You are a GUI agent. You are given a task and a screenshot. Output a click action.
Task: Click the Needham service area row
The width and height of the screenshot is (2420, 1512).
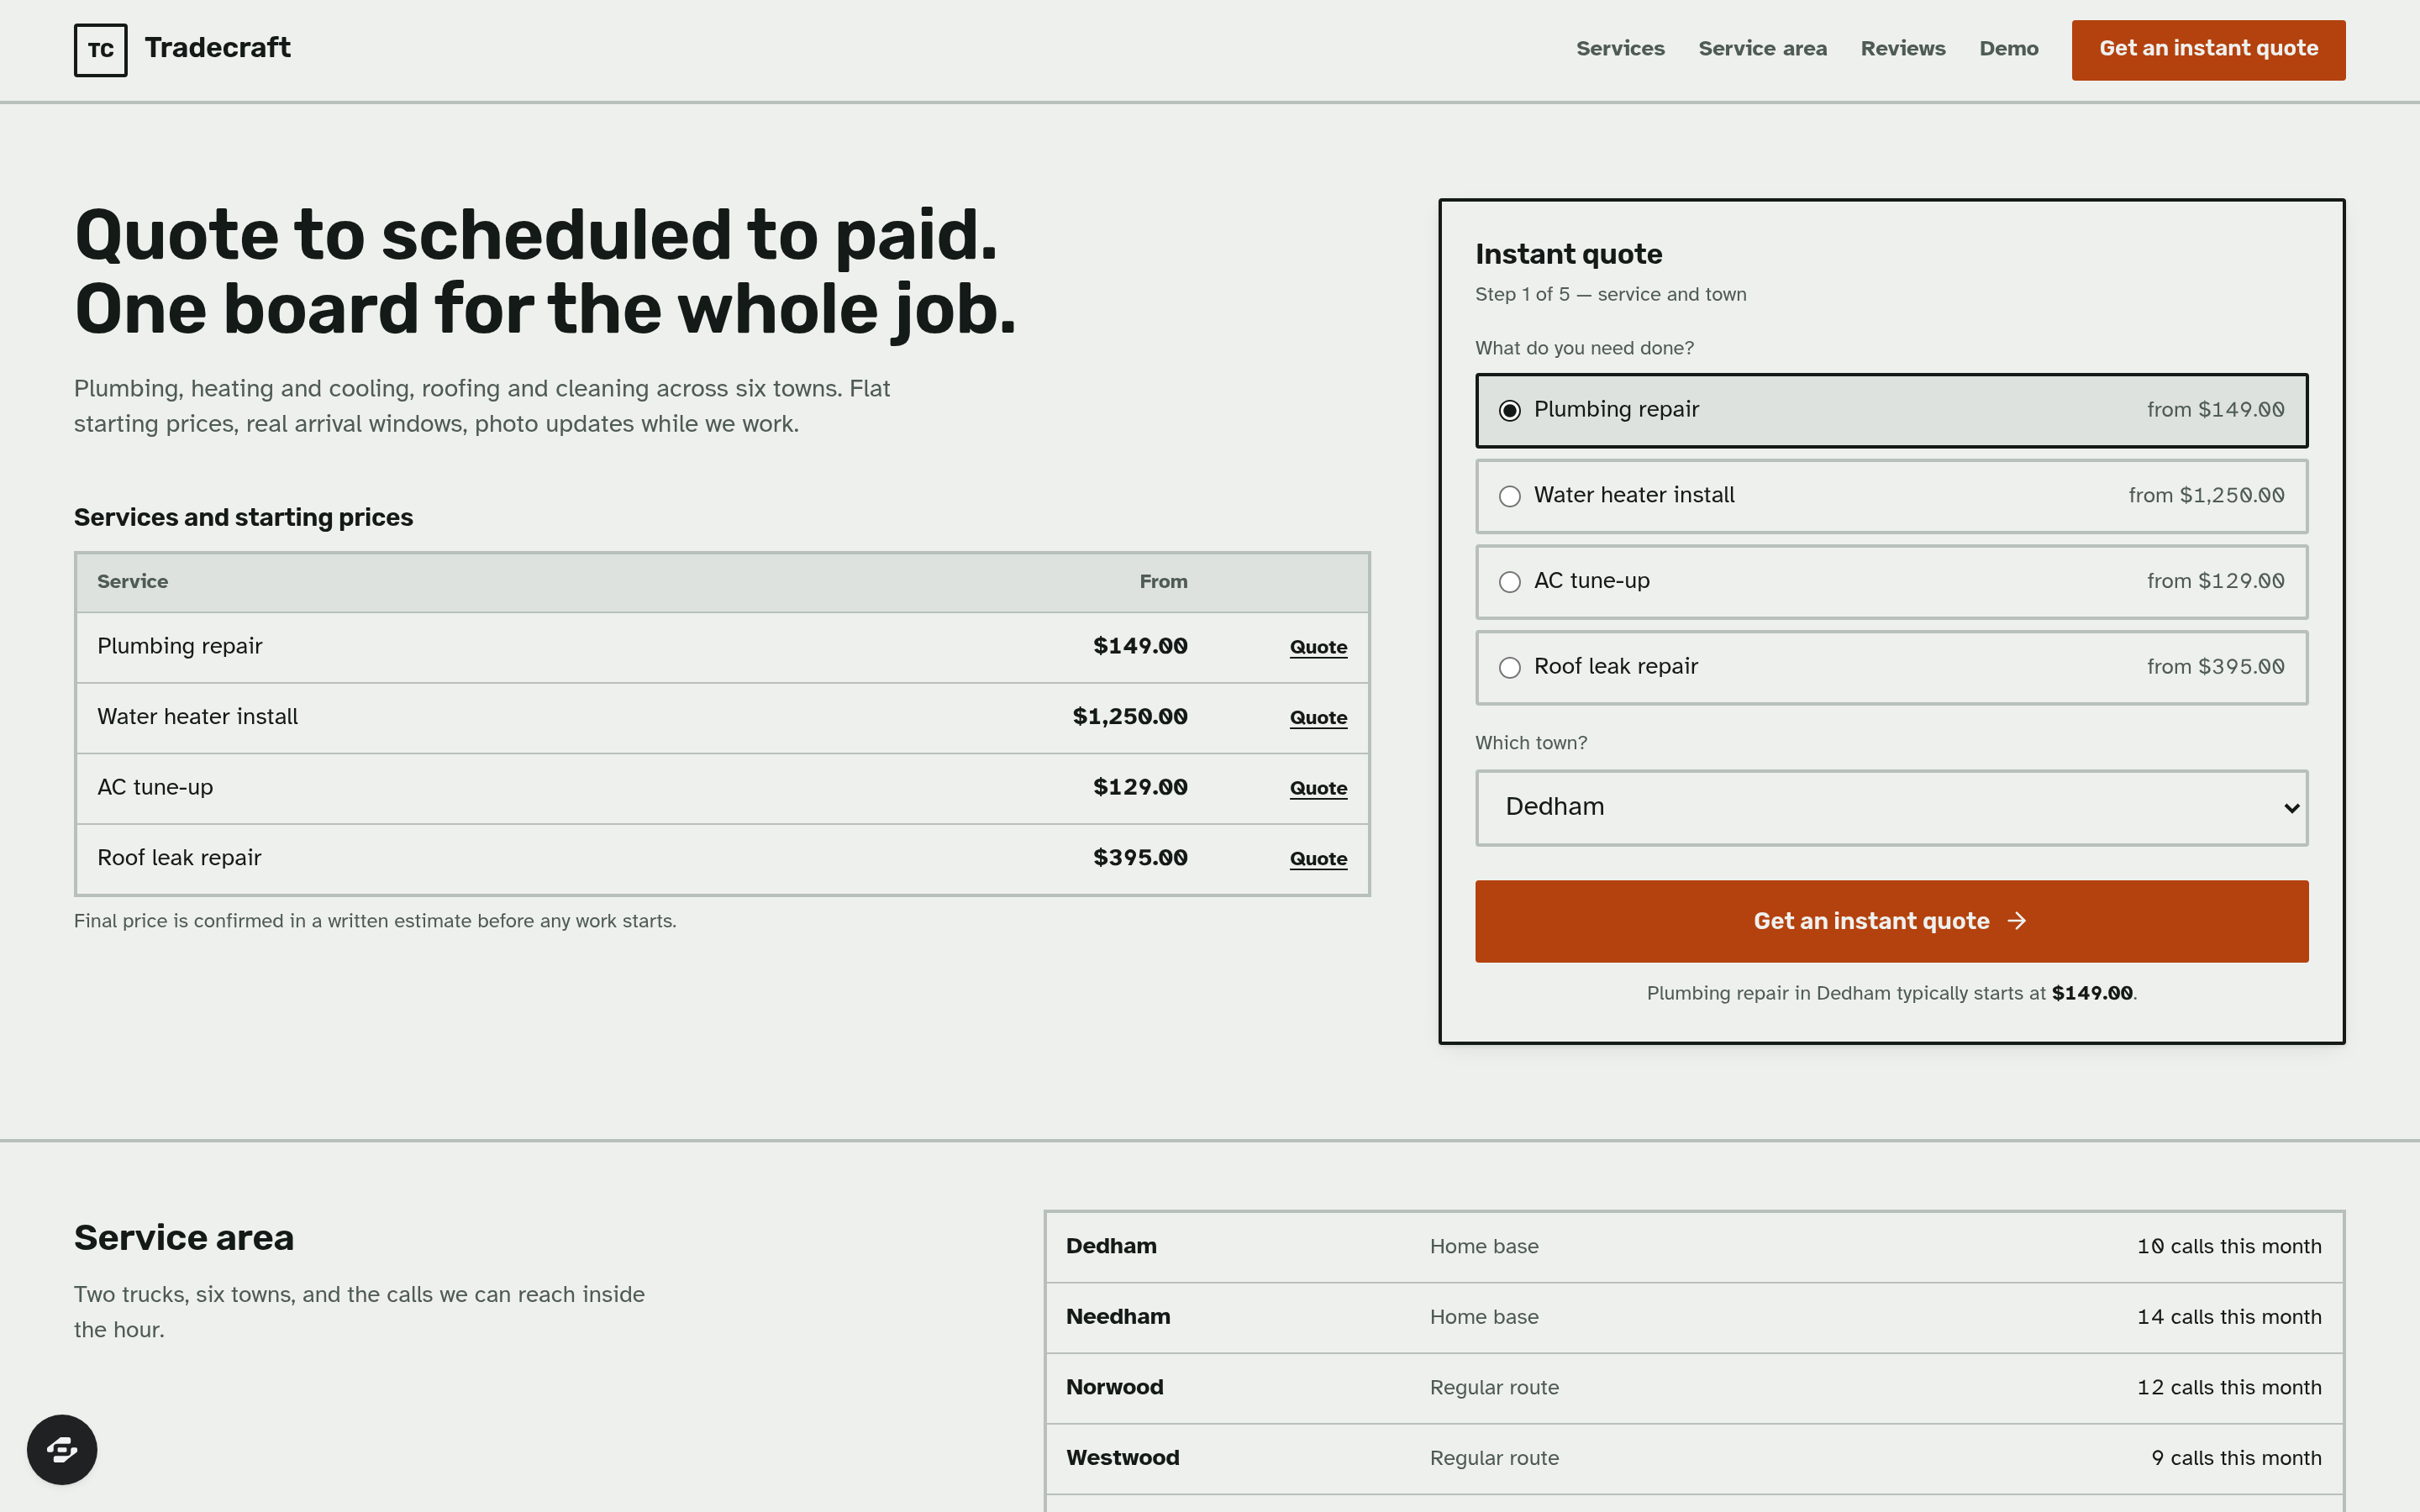click(1694, 1317)
